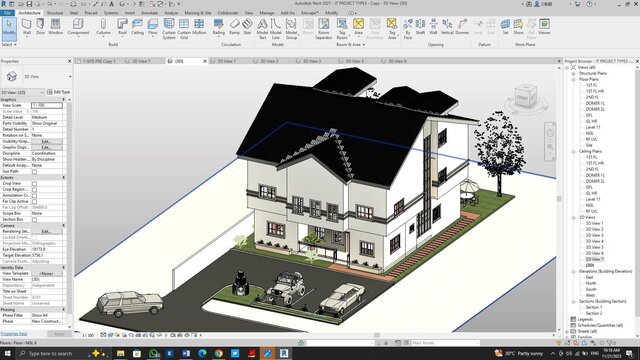The width and height of the screenshot is (640, 360).
Task: Click Save in the quick access toolbar
Action: (29, 4)
